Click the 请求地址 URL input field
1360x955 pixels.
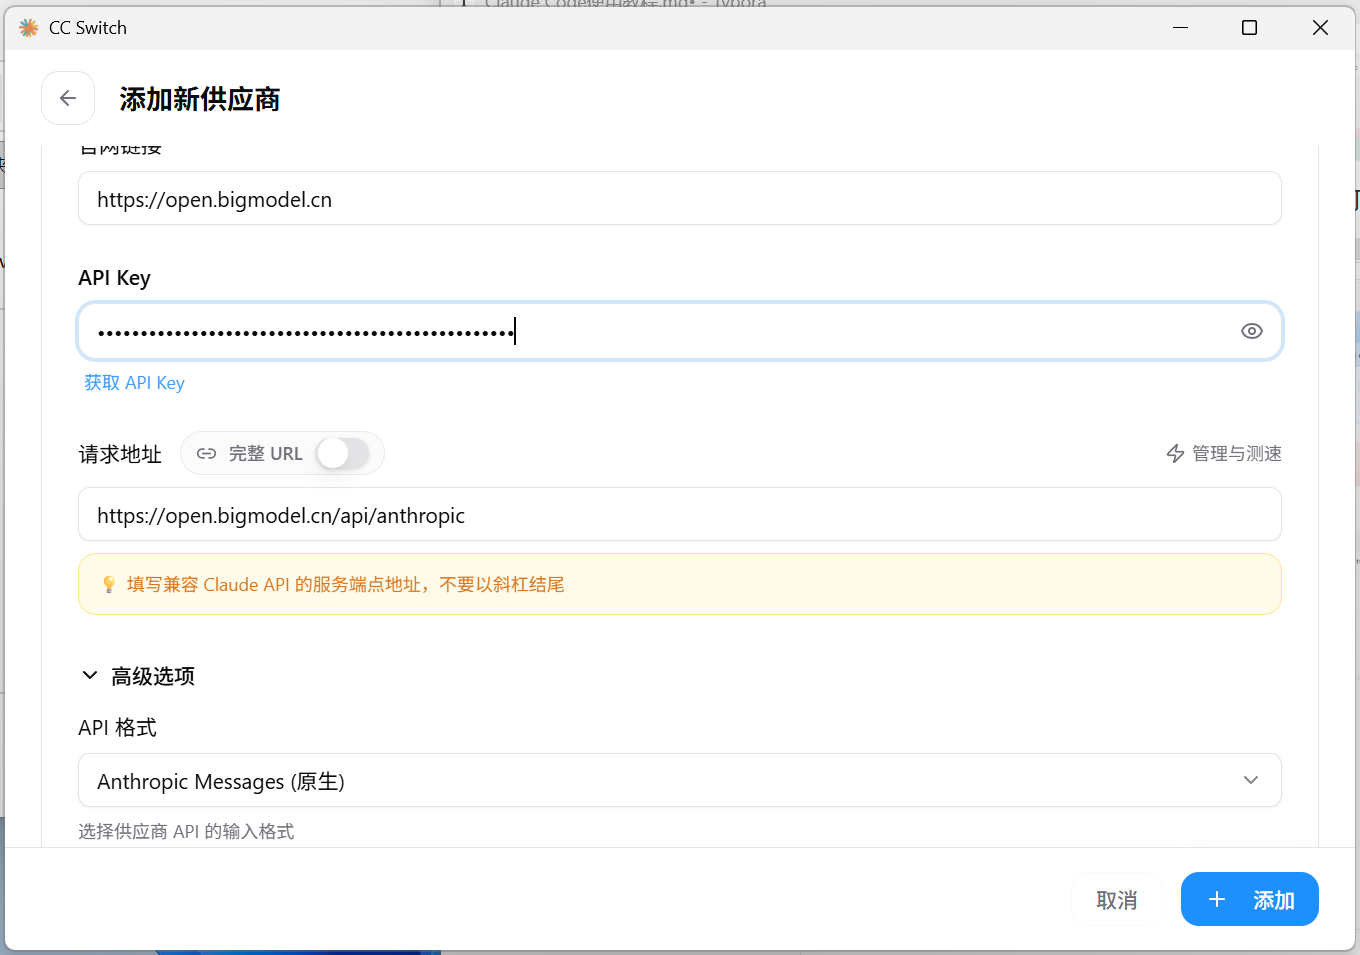[x=680, y=515]
